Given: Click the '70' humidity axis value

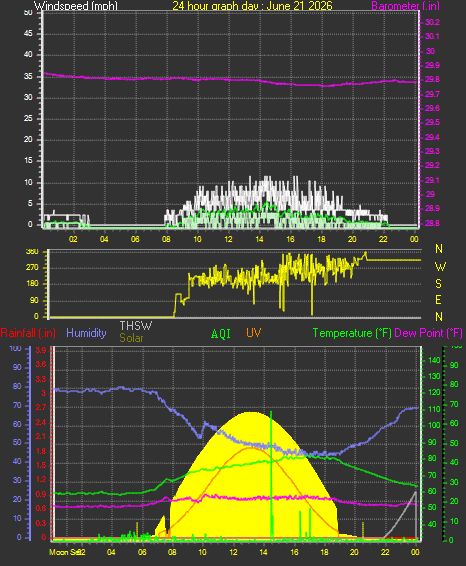Looking at the screenshot, I should (x=17, y=406).
